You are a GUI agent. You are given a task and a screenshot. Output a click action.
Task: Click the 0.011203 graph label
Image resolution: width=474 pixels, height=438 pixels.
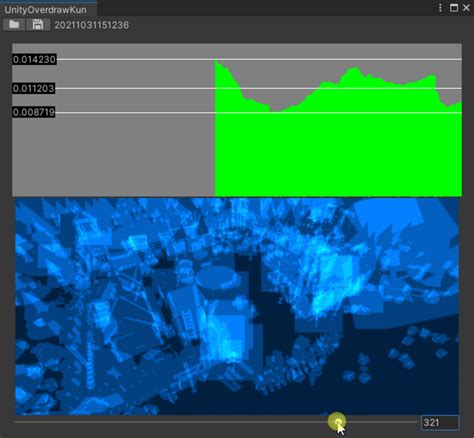(34, 89)
